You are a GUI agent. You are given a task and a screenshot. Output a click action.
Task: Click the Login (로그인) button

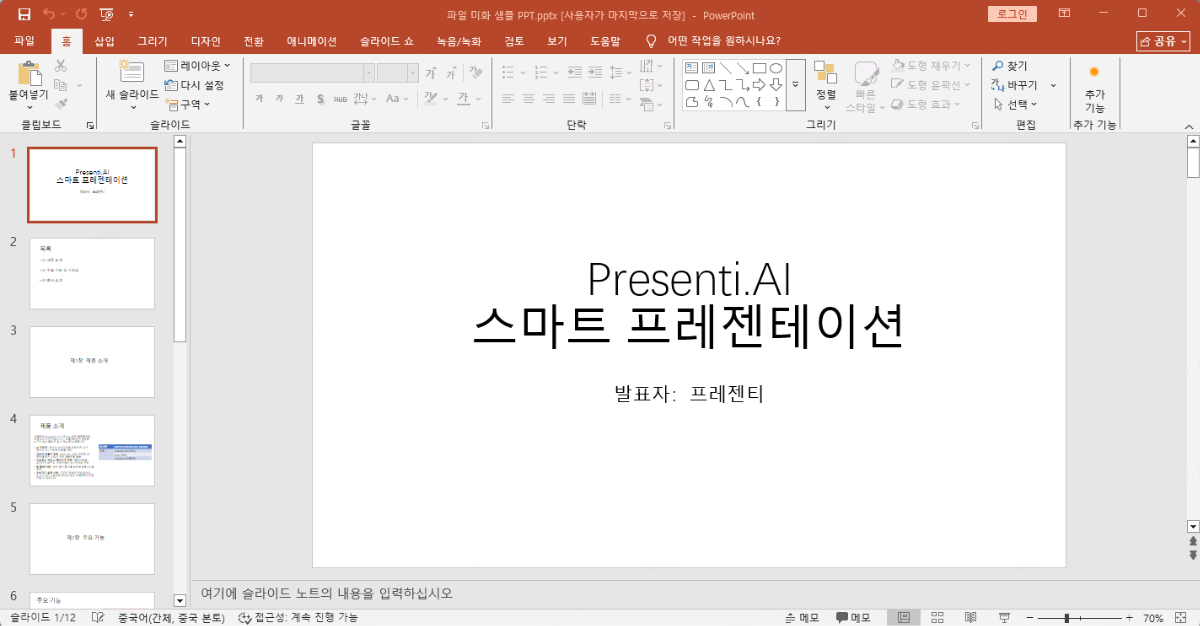(1013, 14)
